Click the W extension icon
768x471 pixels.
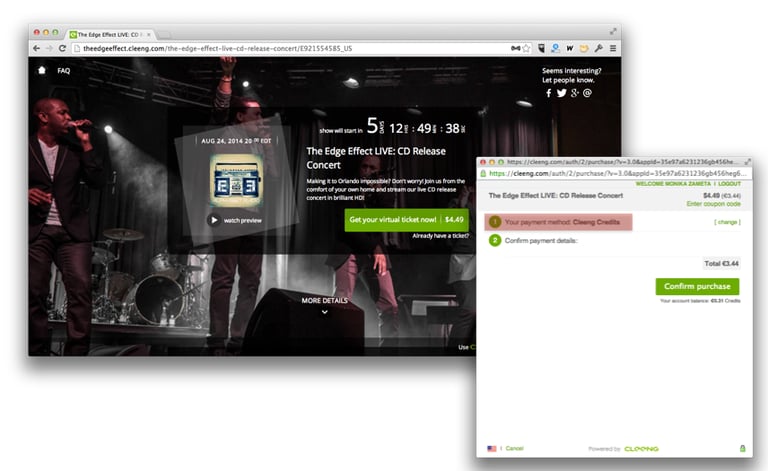[x=570, y=48]
